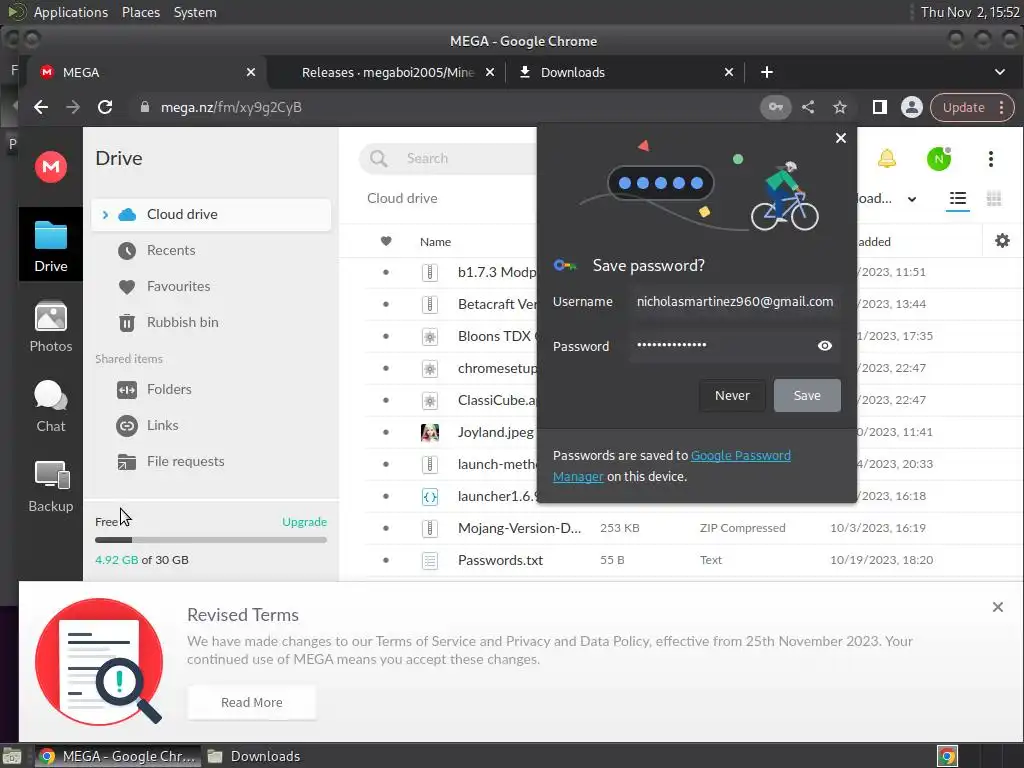Click the favourite heart column header
The width and height of the screenshot is (1024, 768).
tap(386, 242)
